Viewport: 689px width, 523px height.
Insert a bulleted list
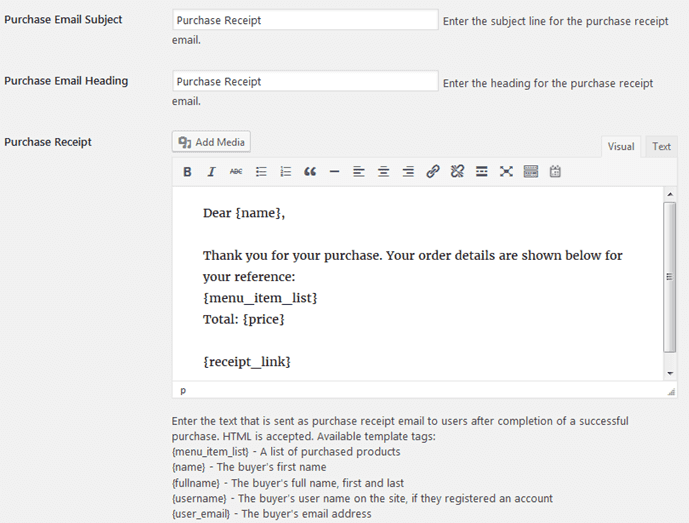coord(261,172)
